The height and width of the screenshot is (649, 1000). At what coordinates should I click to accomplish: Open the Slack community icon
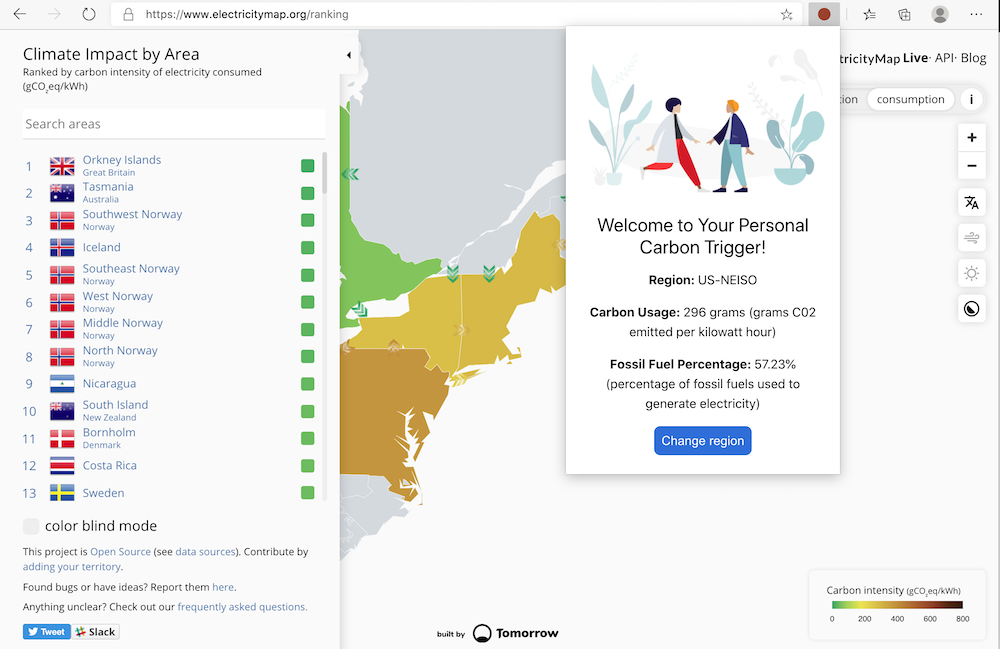click(x=96, y=631)
